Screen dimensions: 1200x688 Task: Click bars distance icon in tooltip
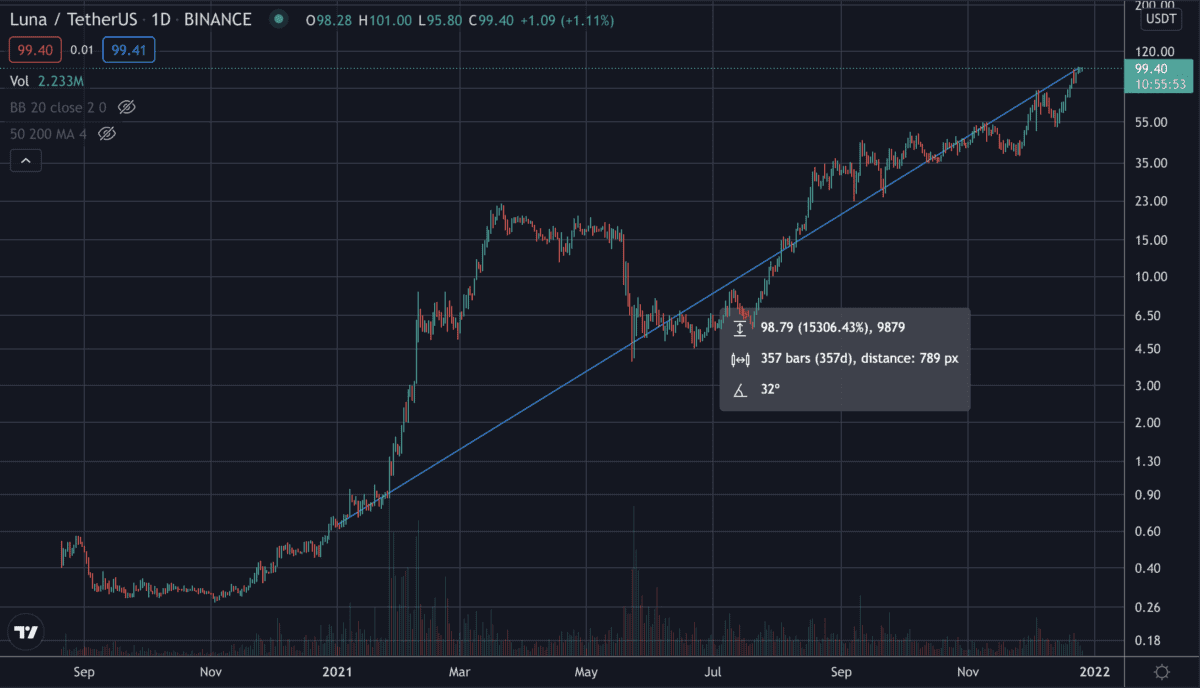[x=740, y=359]
